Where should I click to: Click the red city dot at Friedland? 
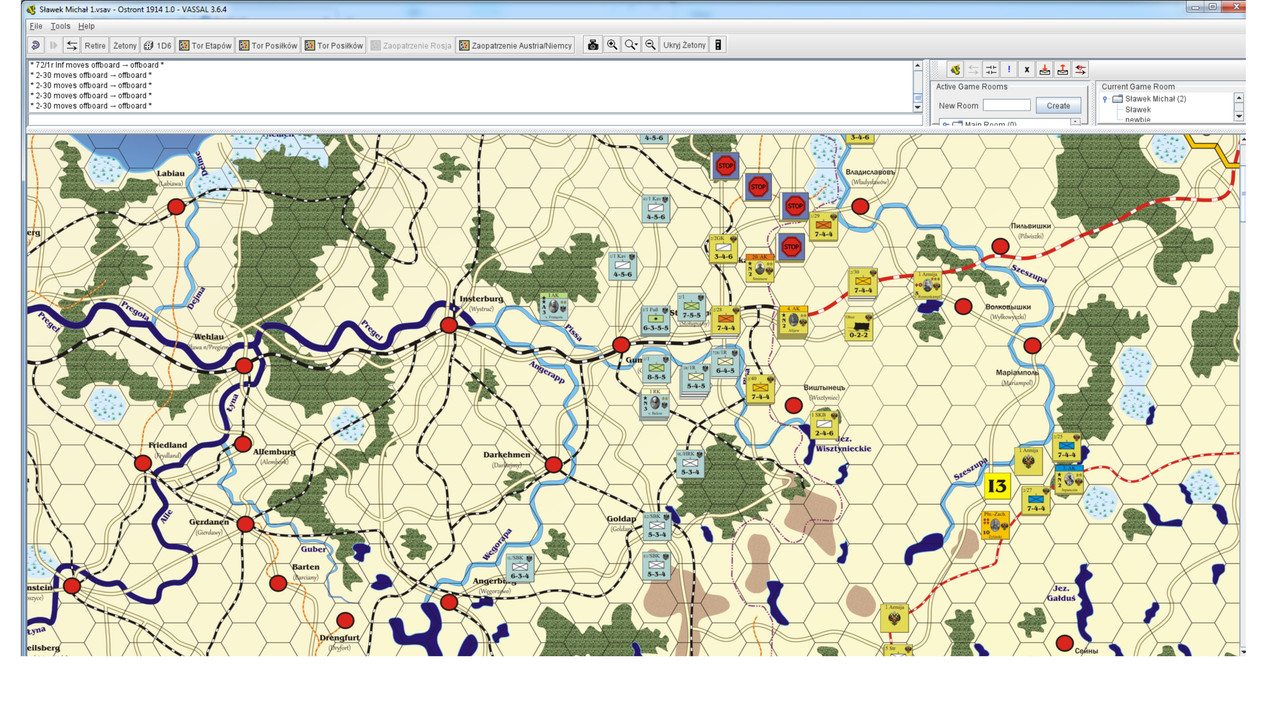coord(143,463)
